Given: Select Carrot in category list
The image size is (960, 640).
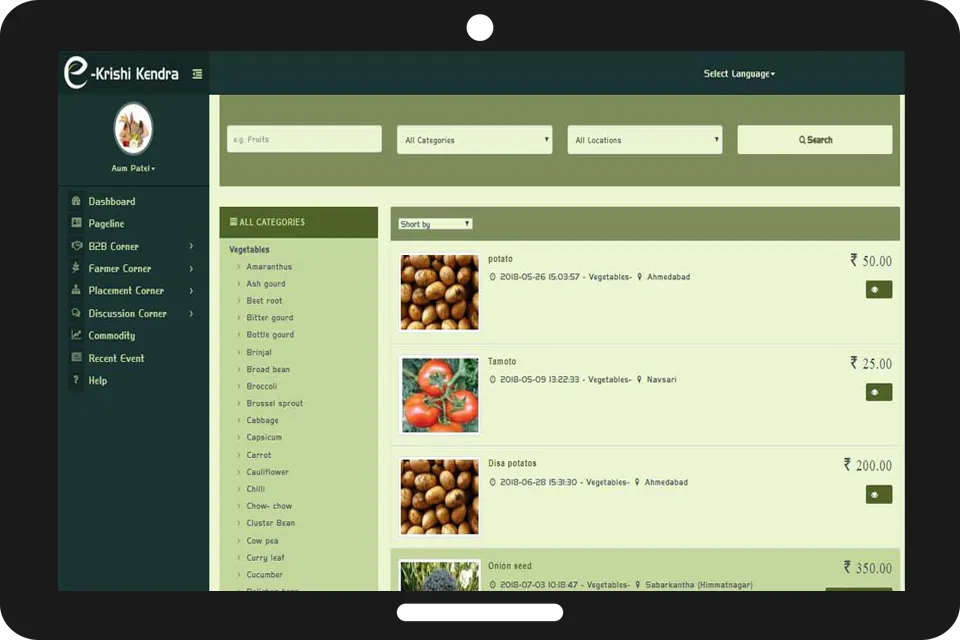Looking at the screenshot, I should point(258,454).
